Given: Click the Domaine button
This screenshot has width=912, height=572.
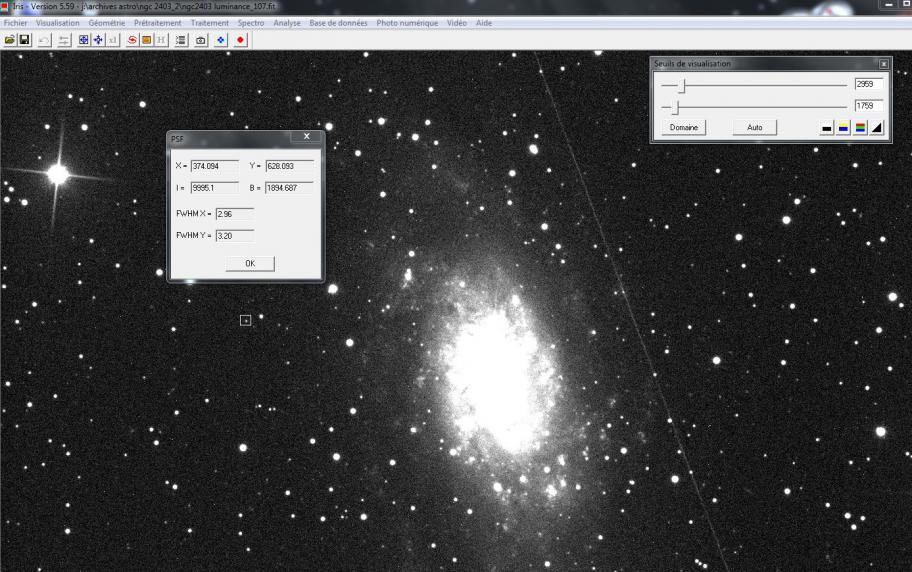Looking at the screenshot, I should (x=683, y=127).
